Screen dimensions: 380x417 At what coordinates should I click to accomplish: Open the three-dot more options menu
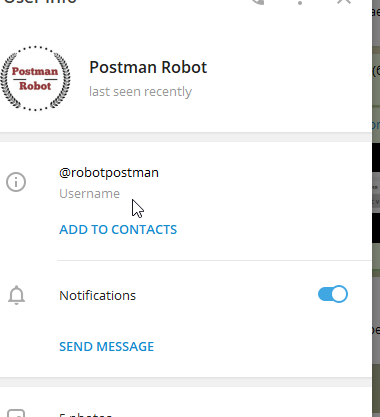[300, 2]
